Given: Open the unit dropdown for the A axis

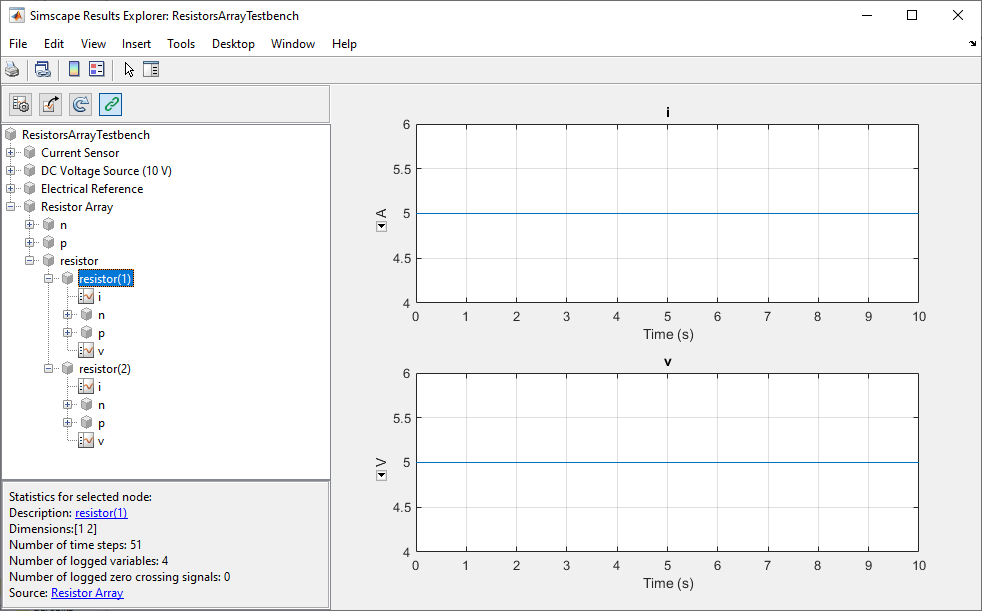Looking at the screenshot, I should [381, 227].
